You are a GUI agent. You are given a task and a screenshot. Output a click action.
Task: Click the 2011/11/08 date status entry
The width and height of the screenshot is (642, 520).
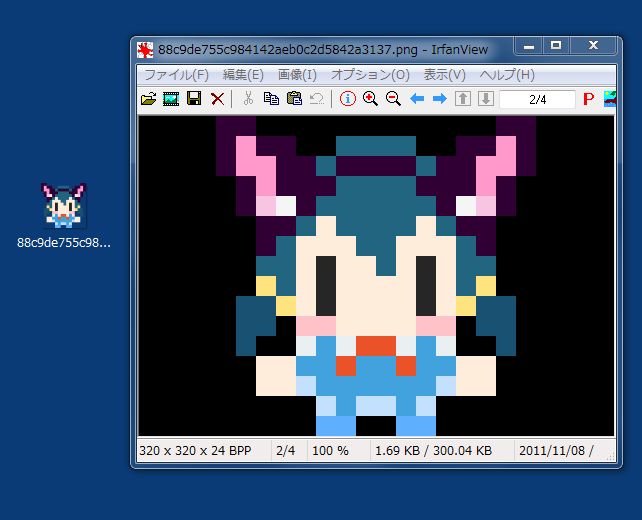(556, 451)
